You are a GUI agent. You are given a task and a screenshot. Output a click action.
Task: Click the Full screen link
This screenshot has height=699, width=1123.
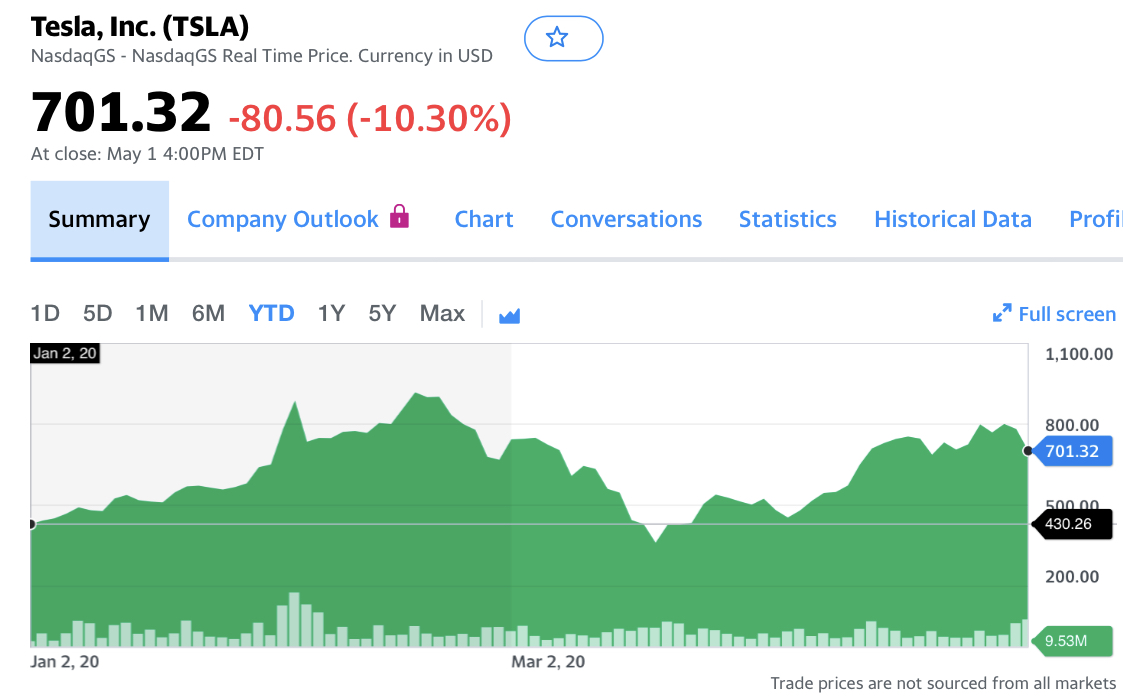(1066, 314)
